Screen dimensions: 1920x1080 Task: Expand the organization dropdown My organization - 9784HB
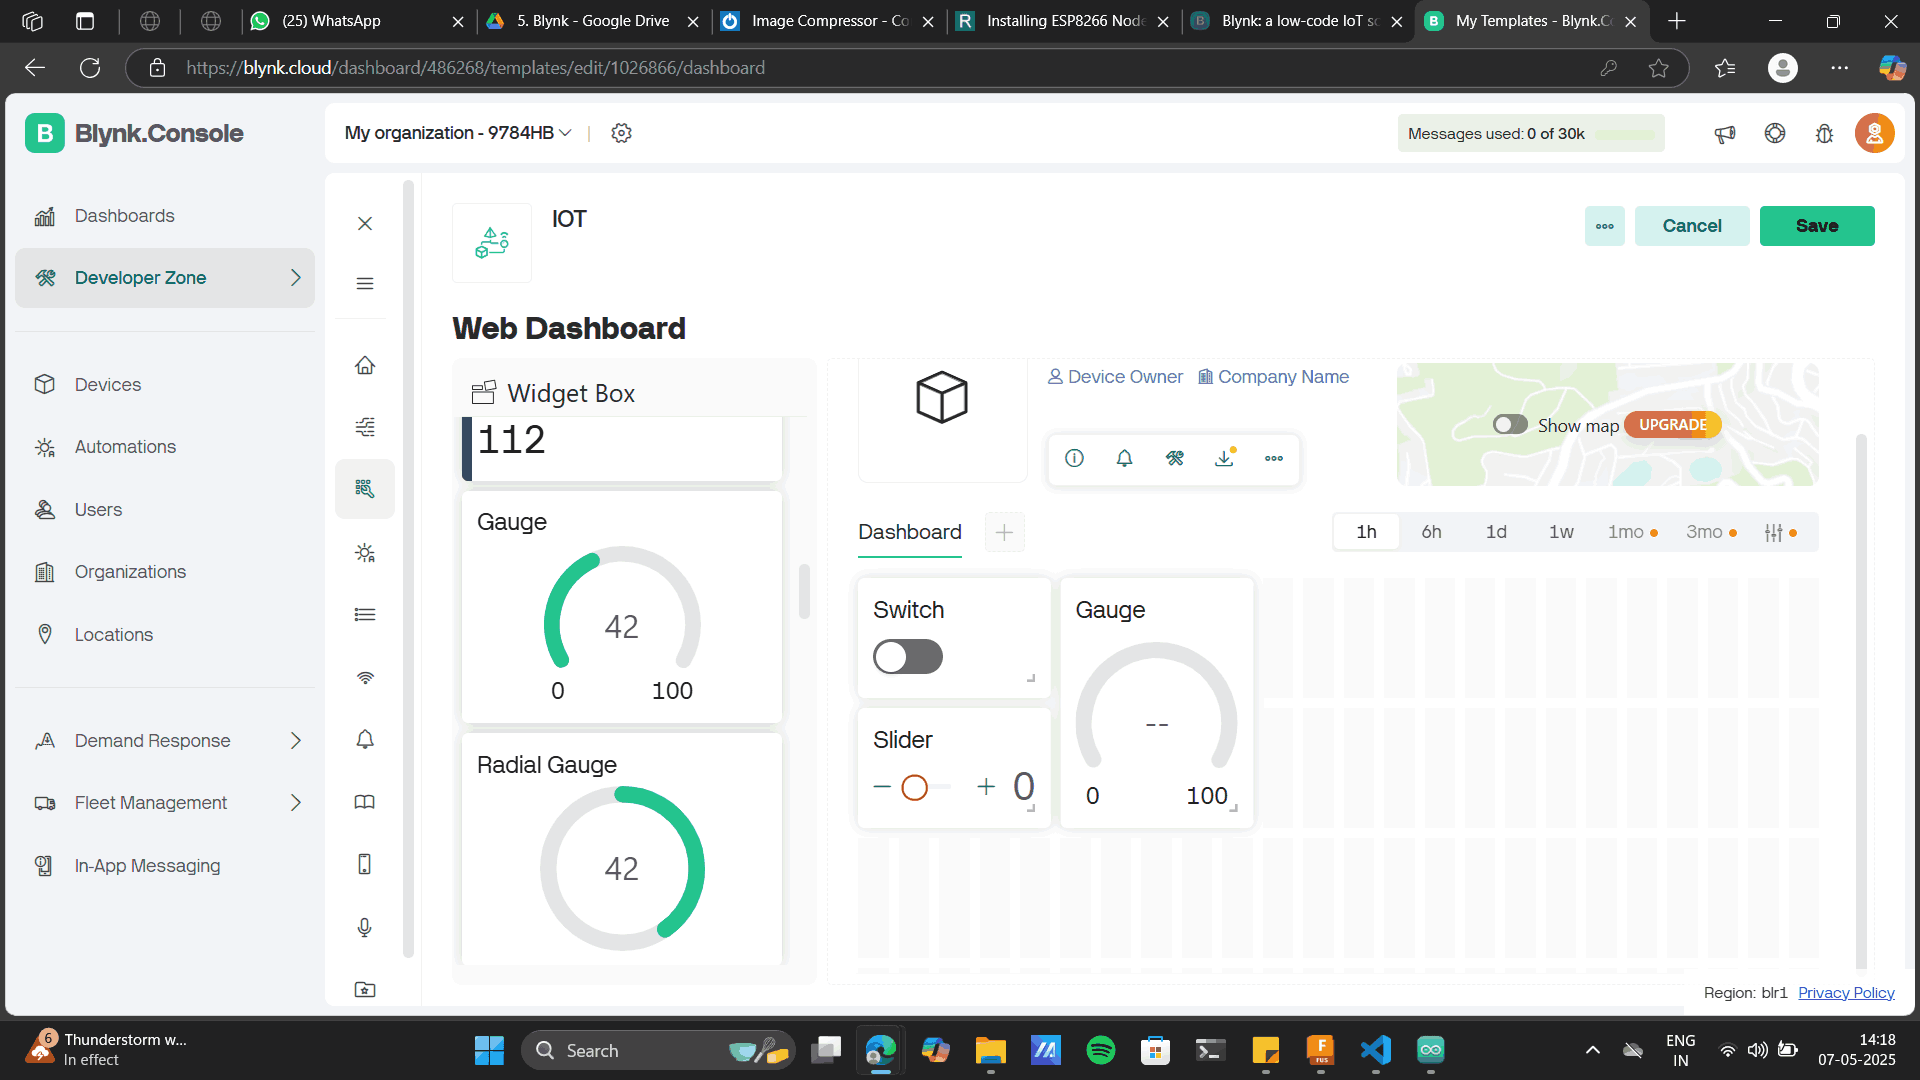[x=458, y=133]
